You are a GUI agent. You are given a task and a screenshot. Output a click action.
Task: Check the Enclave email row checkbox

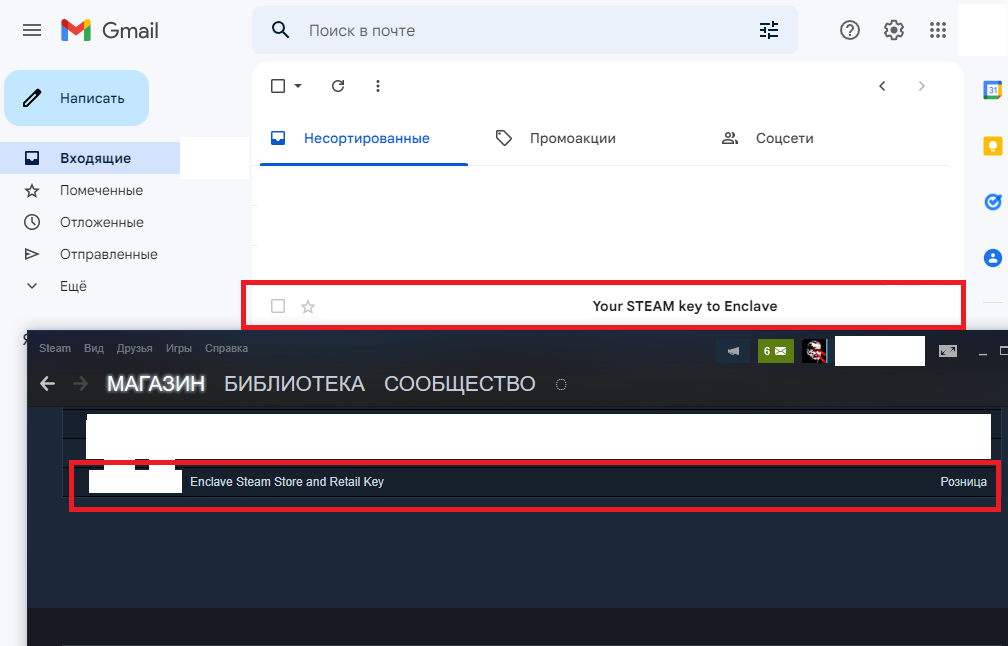point(278,306)
